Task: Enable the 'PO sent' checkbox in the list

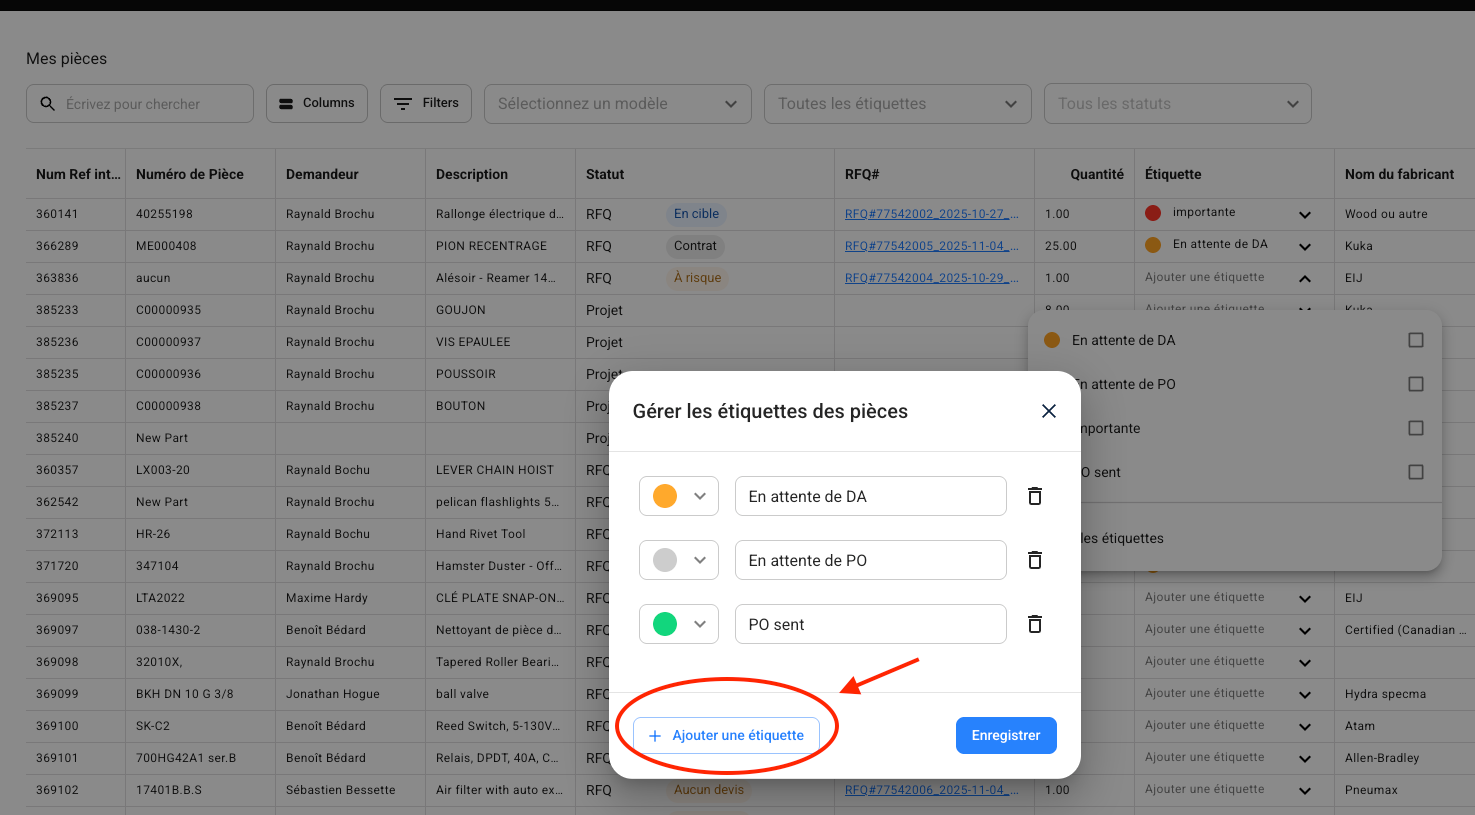Action: (x=1415, y=472)
